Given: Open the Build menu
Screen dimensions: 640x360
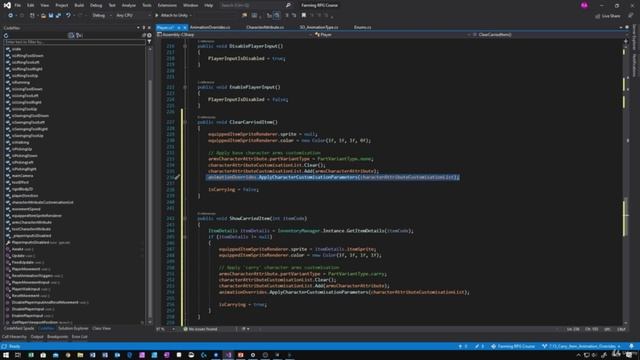Looking at the screenshot, I should 79,5.
